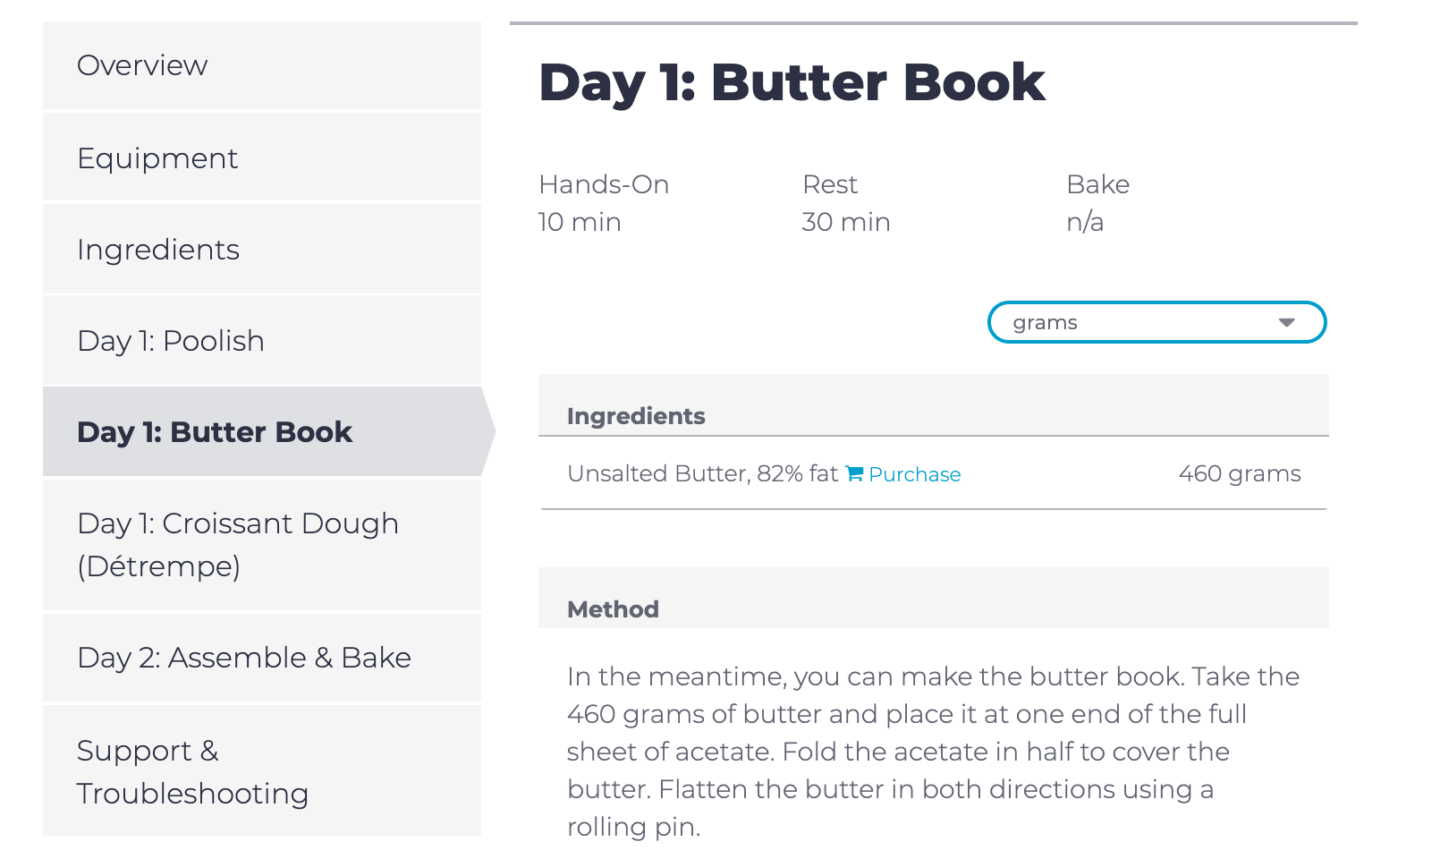Click the Method section header
The height and width of the screenshot is (859, 1440).
coord(612,609)
